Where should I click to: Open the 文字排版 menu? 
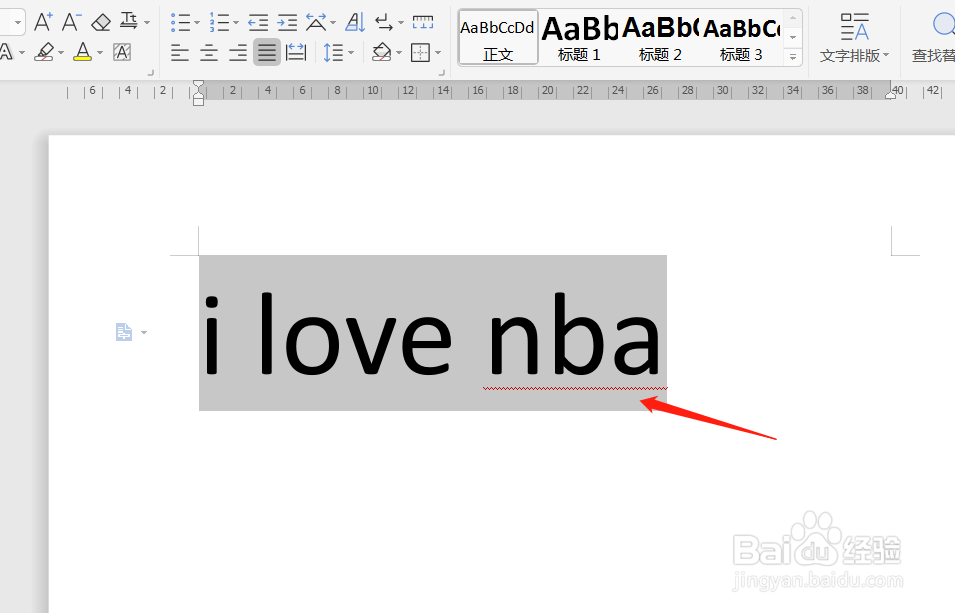pos(855,38)
